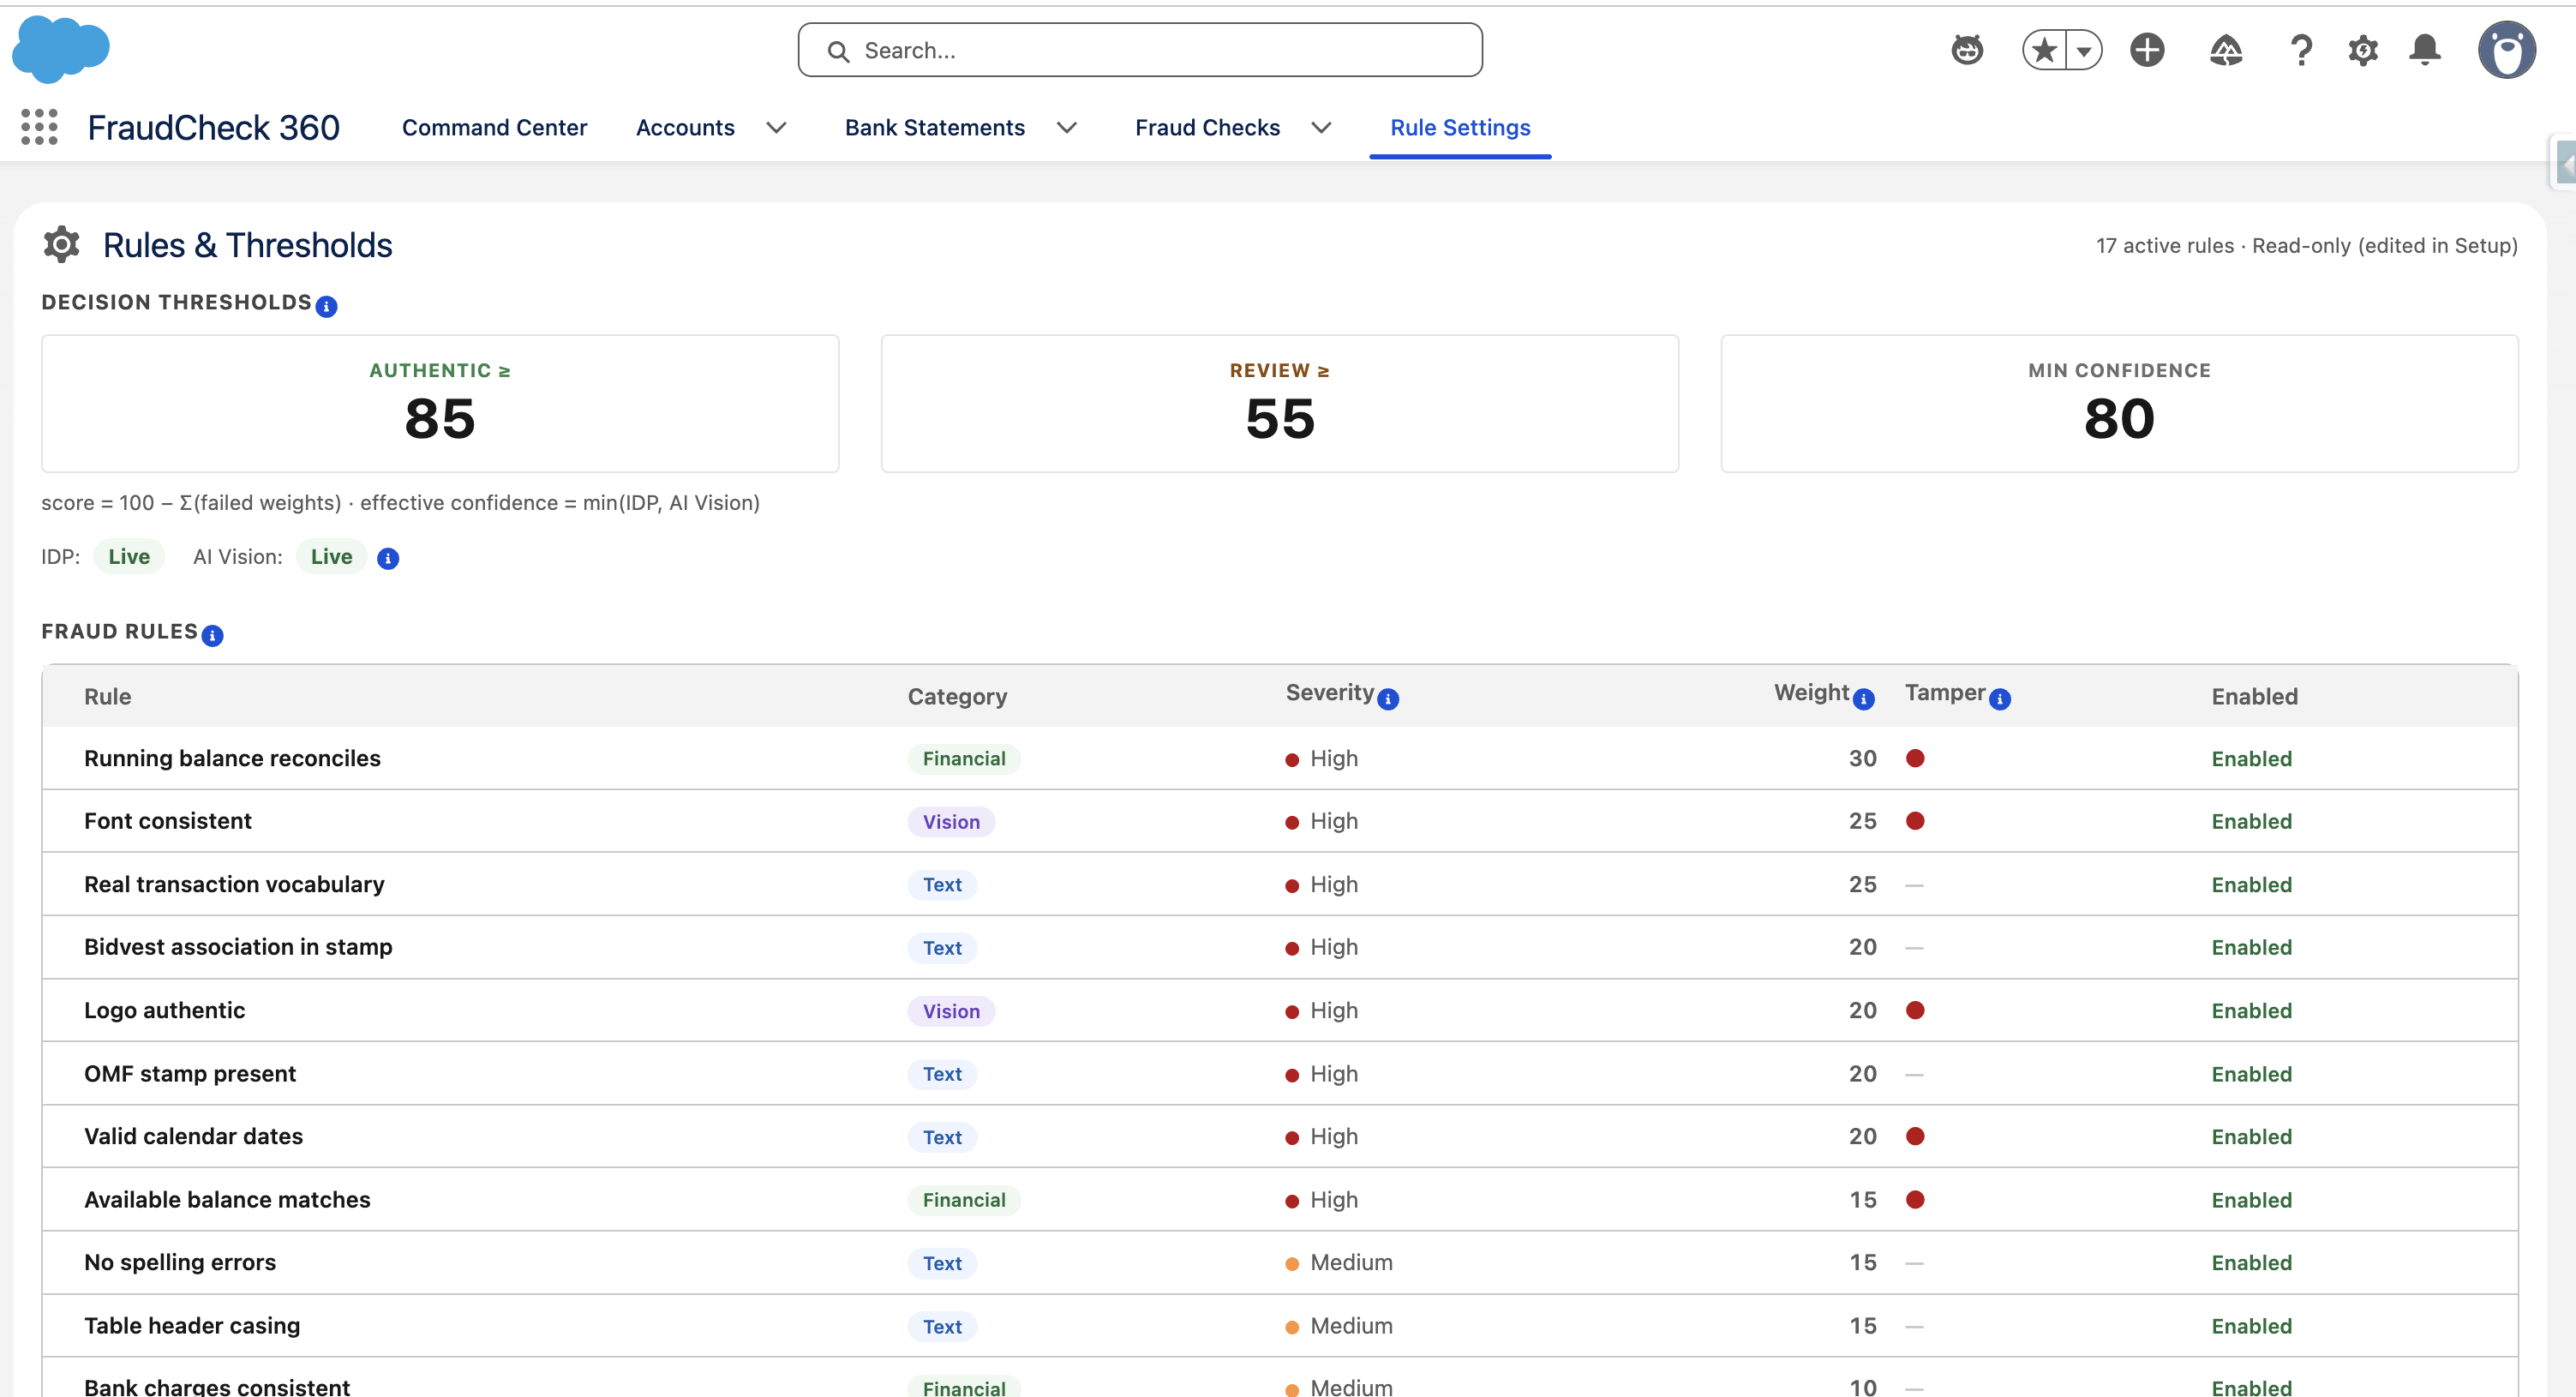Viewport: 2576px width, 1397px height.
Task: Open the Notifications bell
Action: click(2425, 50)
